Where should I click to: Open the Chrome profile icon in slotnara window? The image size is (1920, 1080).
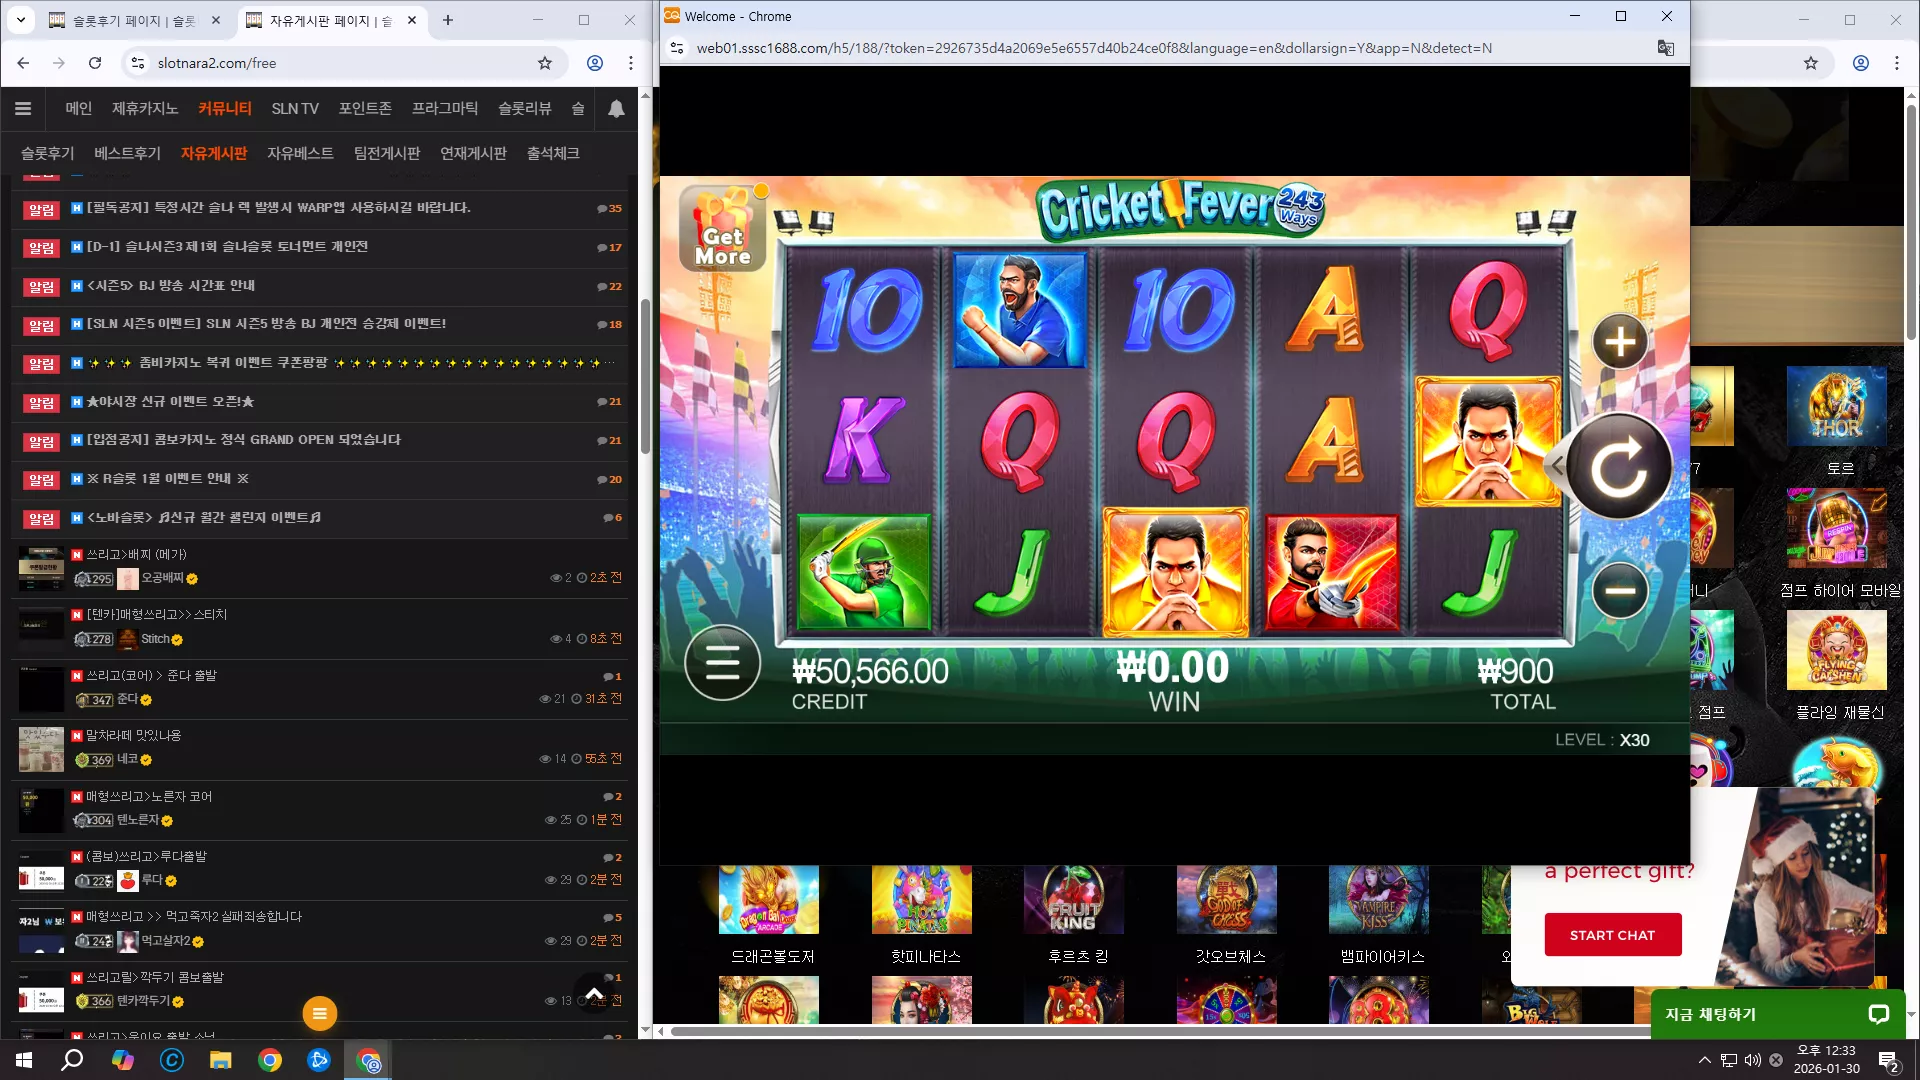595,63
